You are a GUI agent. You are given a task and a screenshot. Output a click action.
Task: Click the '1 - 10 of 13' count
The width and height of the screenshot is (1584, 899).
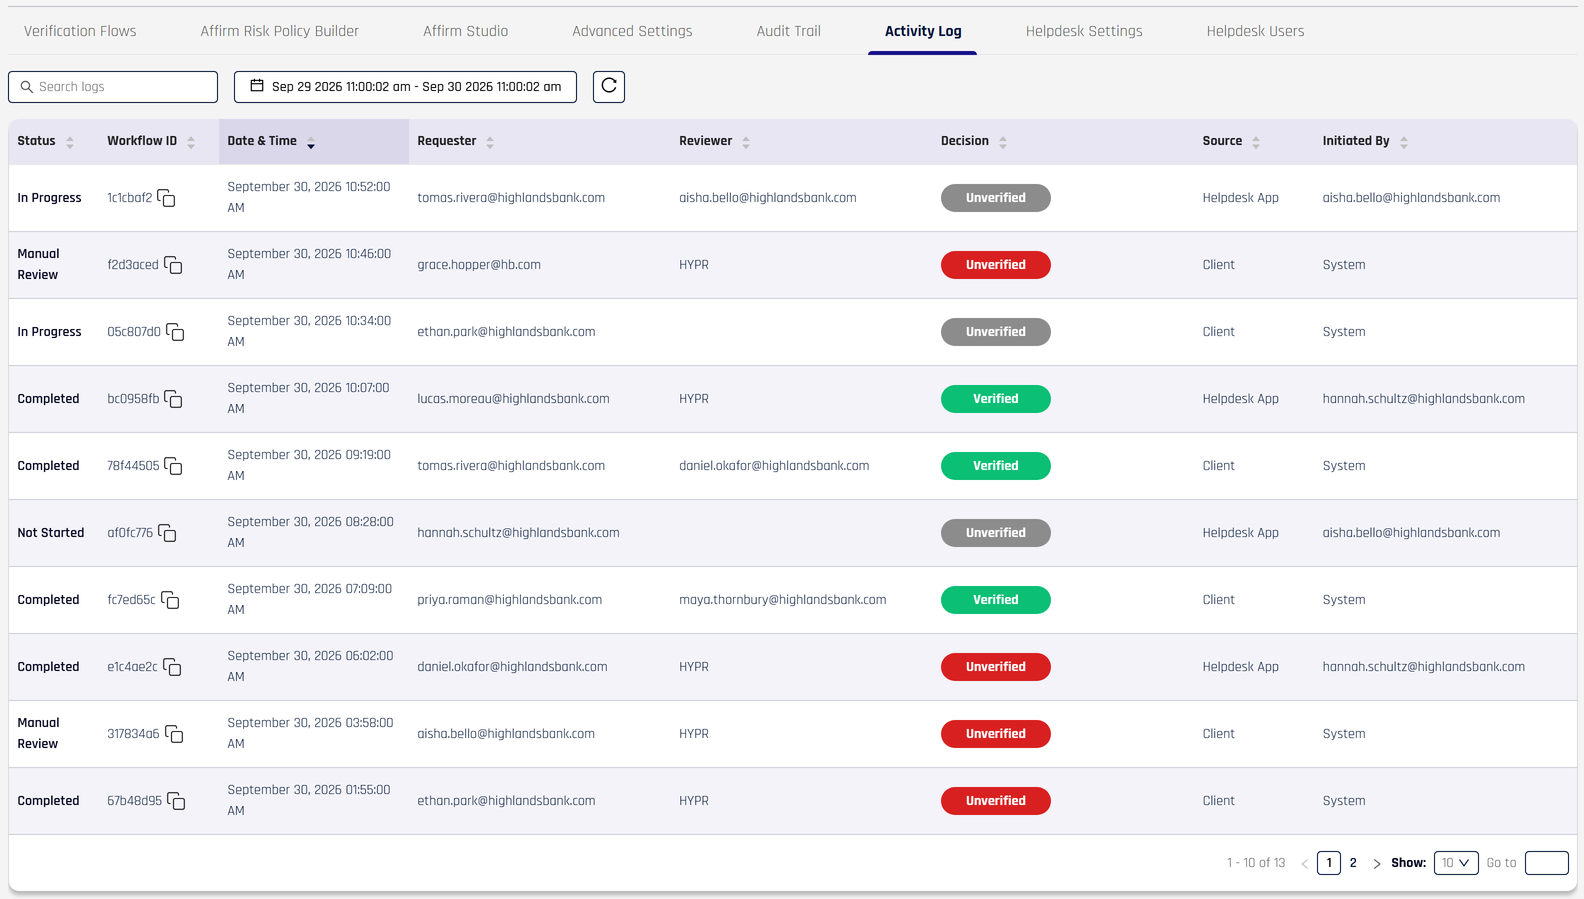pos(1256,863)
